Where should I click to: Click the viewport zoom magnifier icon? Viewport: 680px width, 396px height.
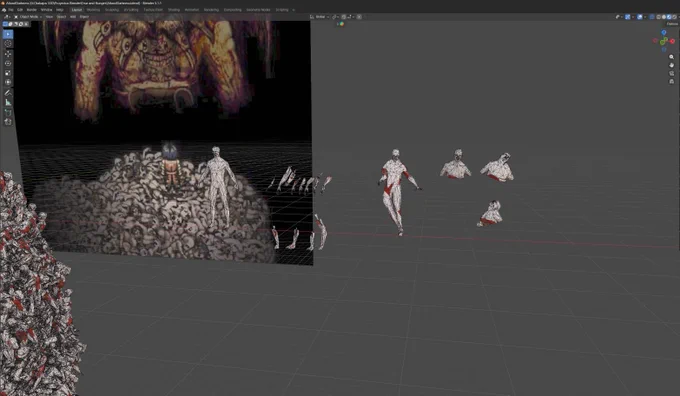pyautogui.click(x=671, y=57)
